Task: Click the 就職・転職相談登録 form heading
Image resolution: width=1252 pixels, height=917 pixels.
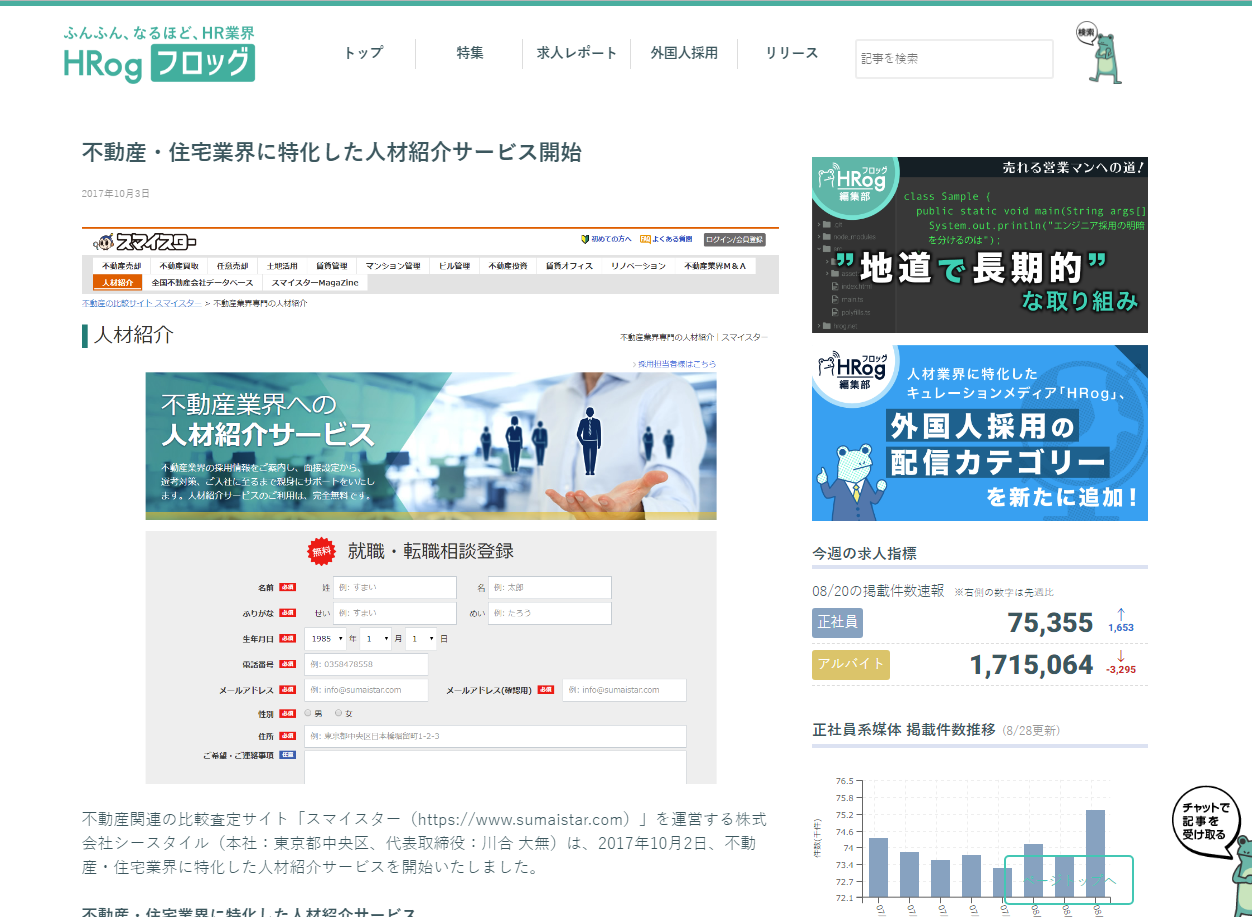Action: [431, 551]
